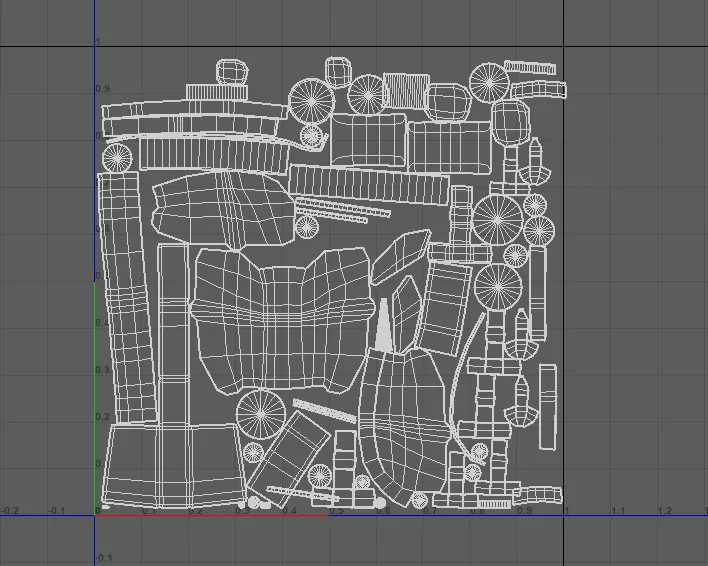708x566 pixels.
Task: Select the solid white triangular UV shell
Action: [x=384, y=326]
